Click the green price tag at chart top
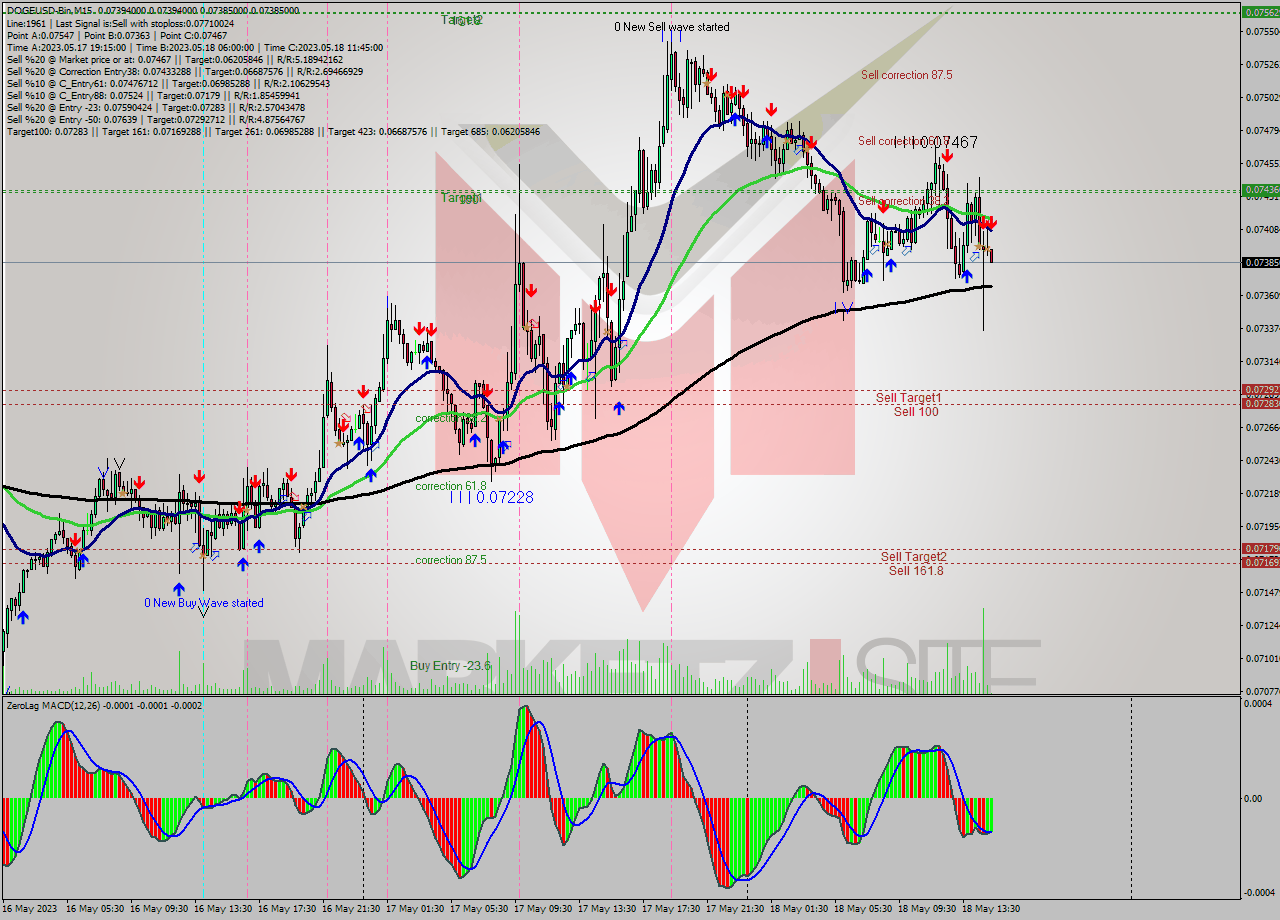The height and width of the screenshot is (920, 1280). [x=1260, y=12]
